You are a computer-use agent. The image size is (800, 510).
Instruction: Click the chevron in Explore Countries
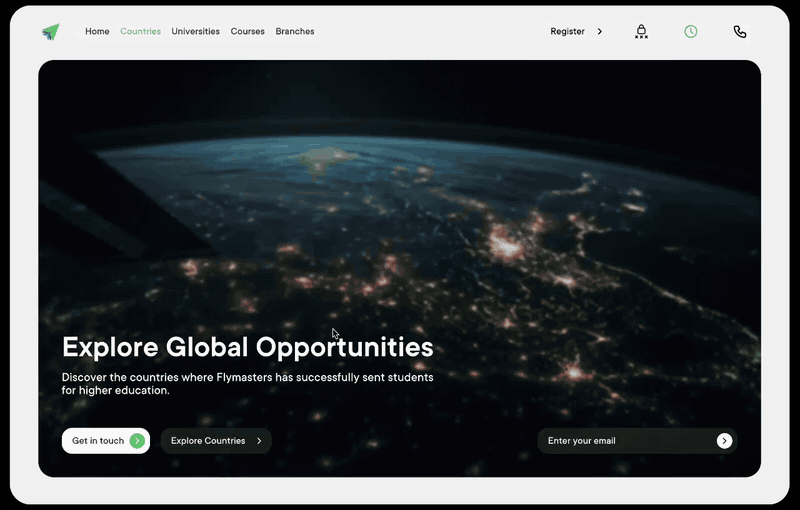click(x=259, y=441)
